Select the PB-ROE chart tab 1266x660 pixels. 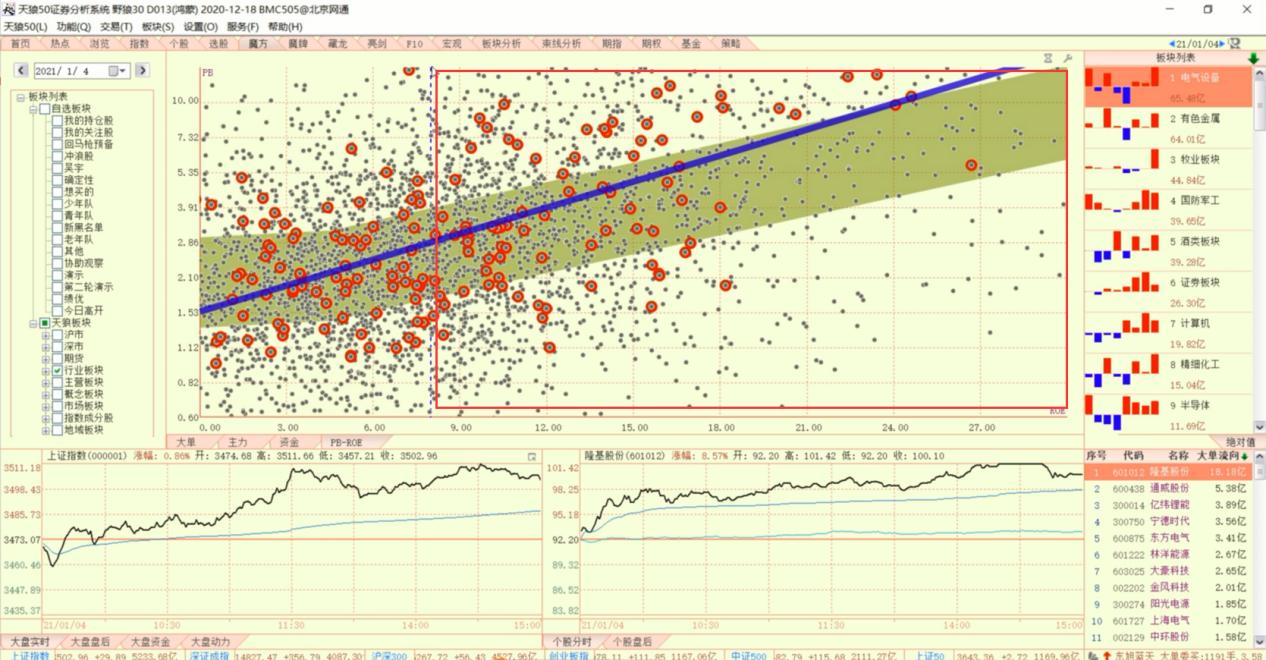(x=346, y=441)
